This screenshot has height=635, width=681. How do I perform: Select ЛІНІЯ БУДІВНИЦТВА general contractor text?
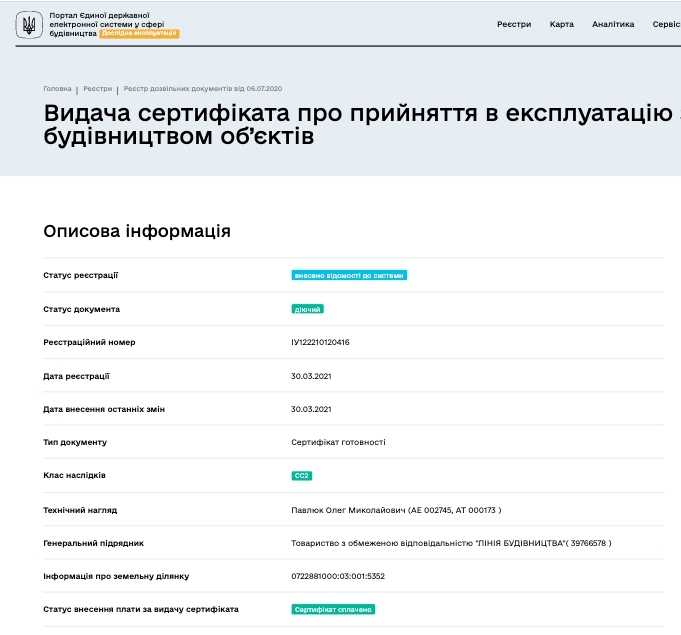451,543
